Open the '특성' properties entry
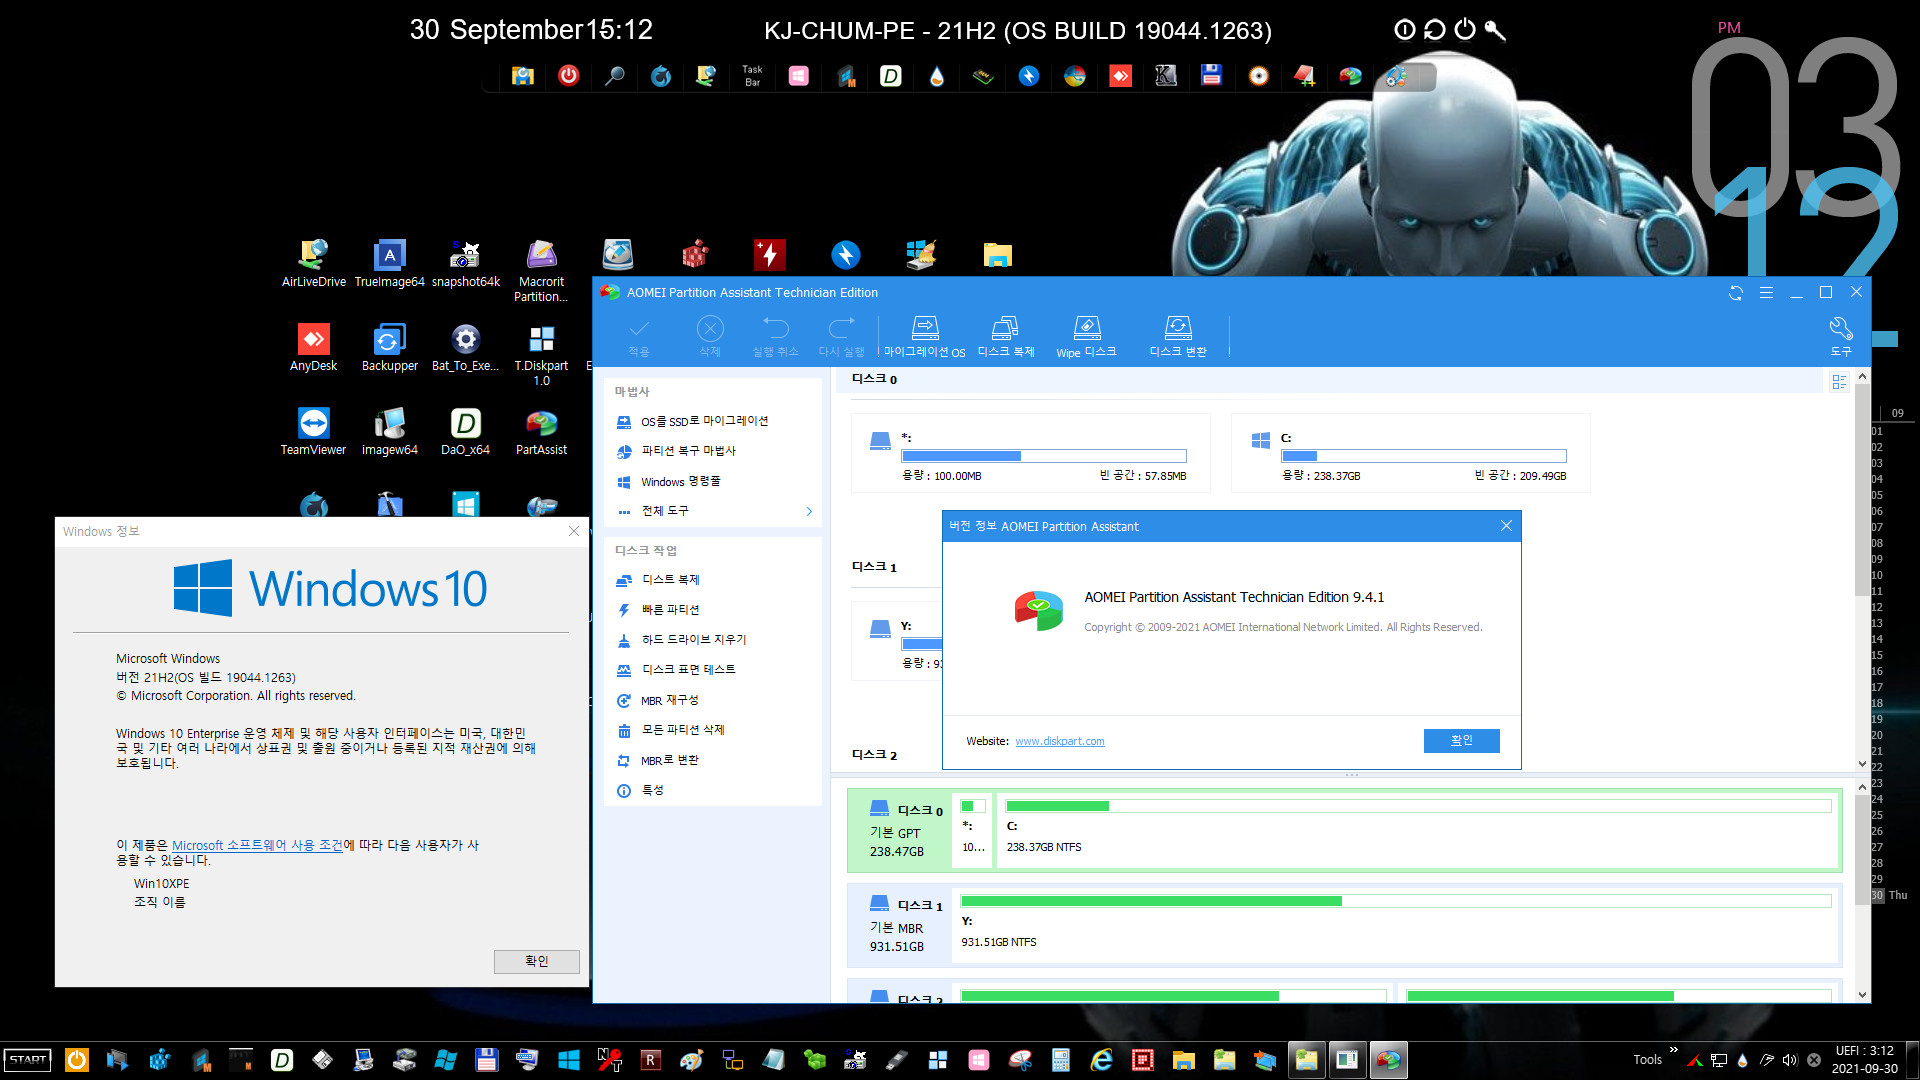The height and width of the screenshot is (1080, 1920). pyautogui.click(x=652, y=790)
